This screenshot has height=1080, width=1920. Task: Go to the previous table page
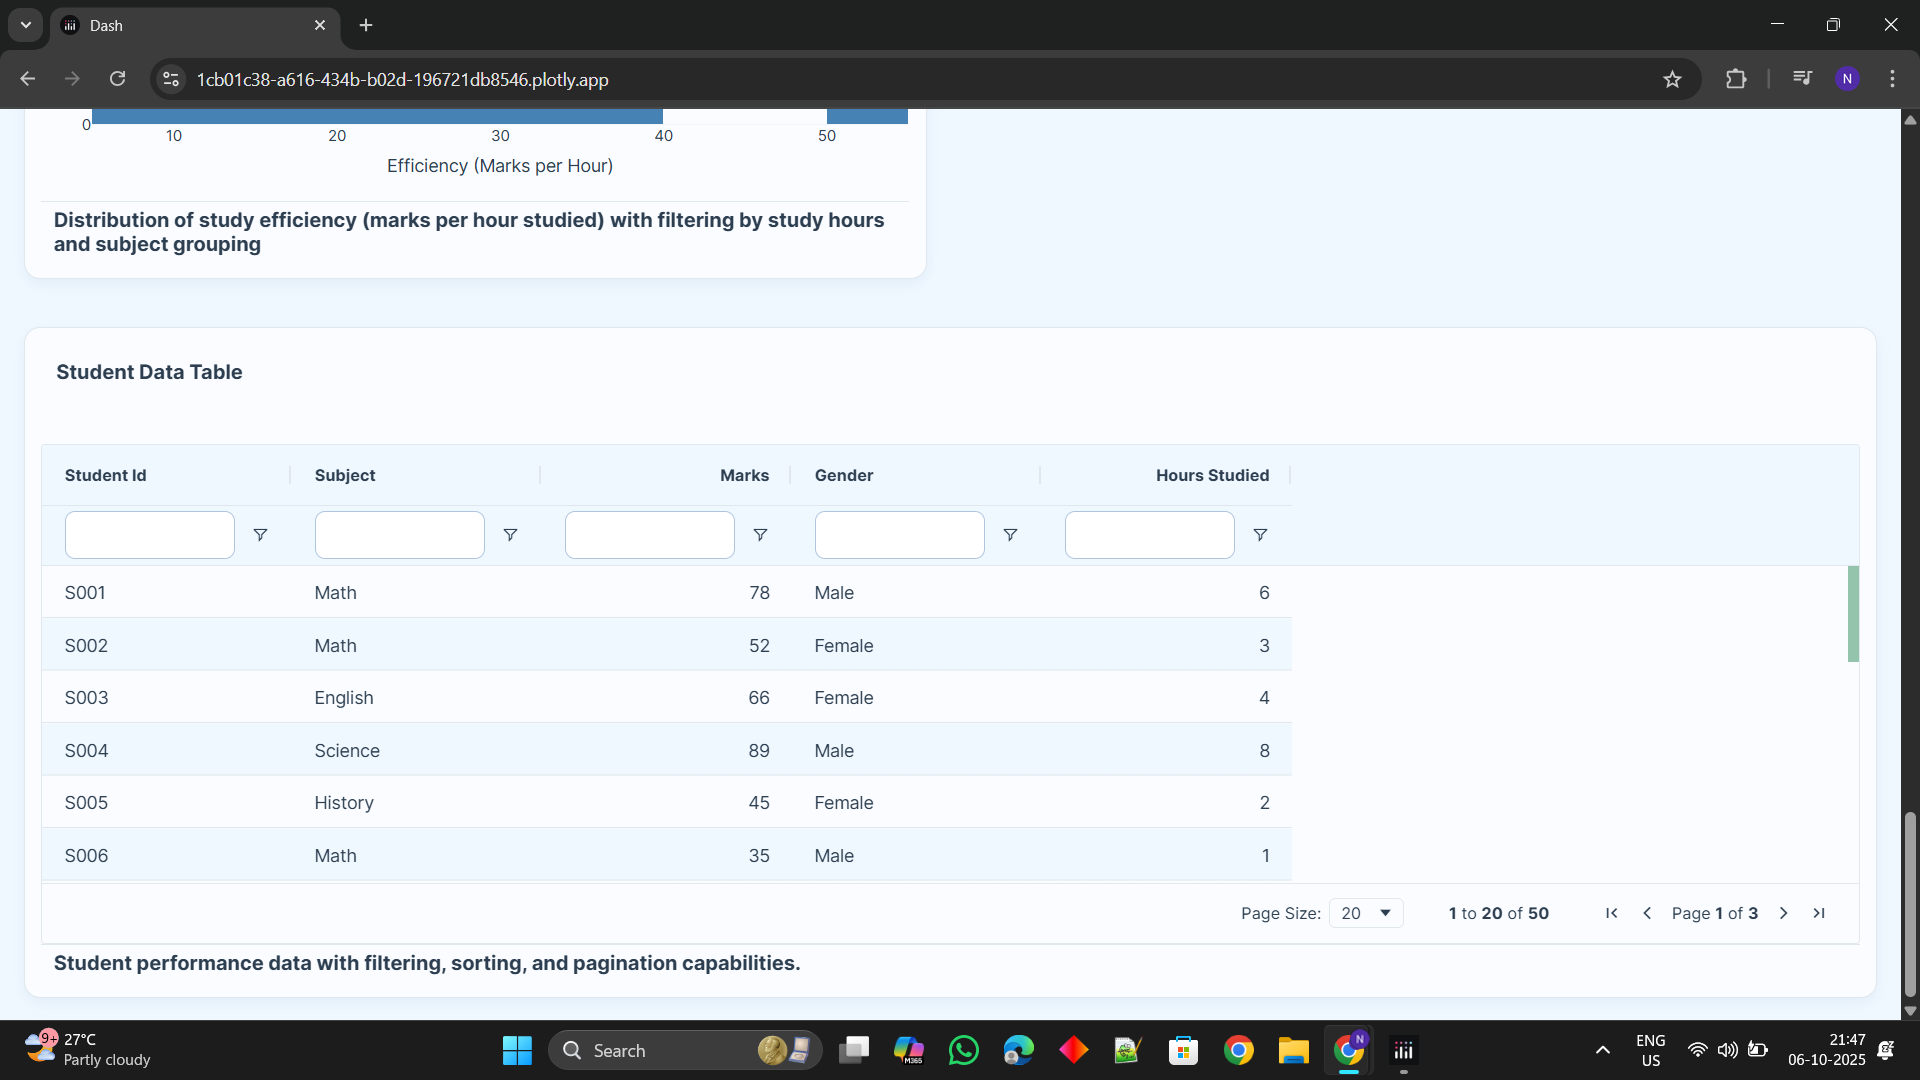[x=1647, y=913]
